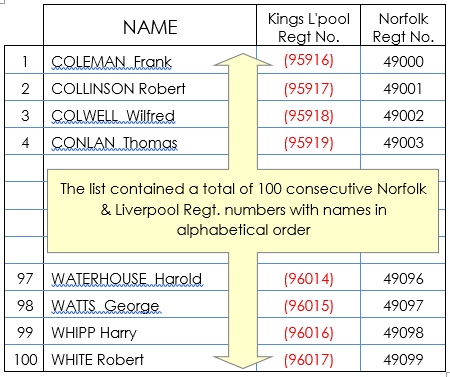Select the red number (95916)
The width and height of the screenshot is (450, 377).
tap(309, 60)
